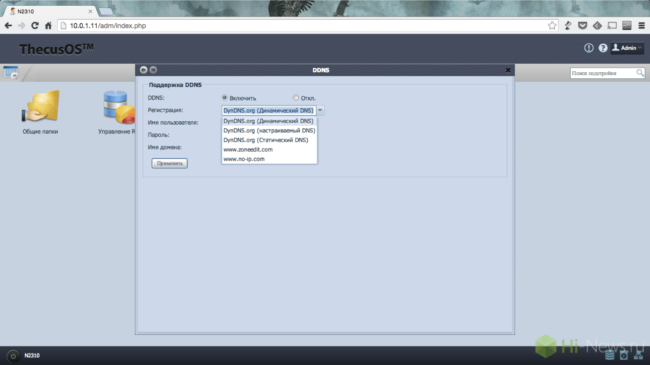Screen dimensions: 650x365
Task: Close the DDNS dialog
Action: click(508, 70)
